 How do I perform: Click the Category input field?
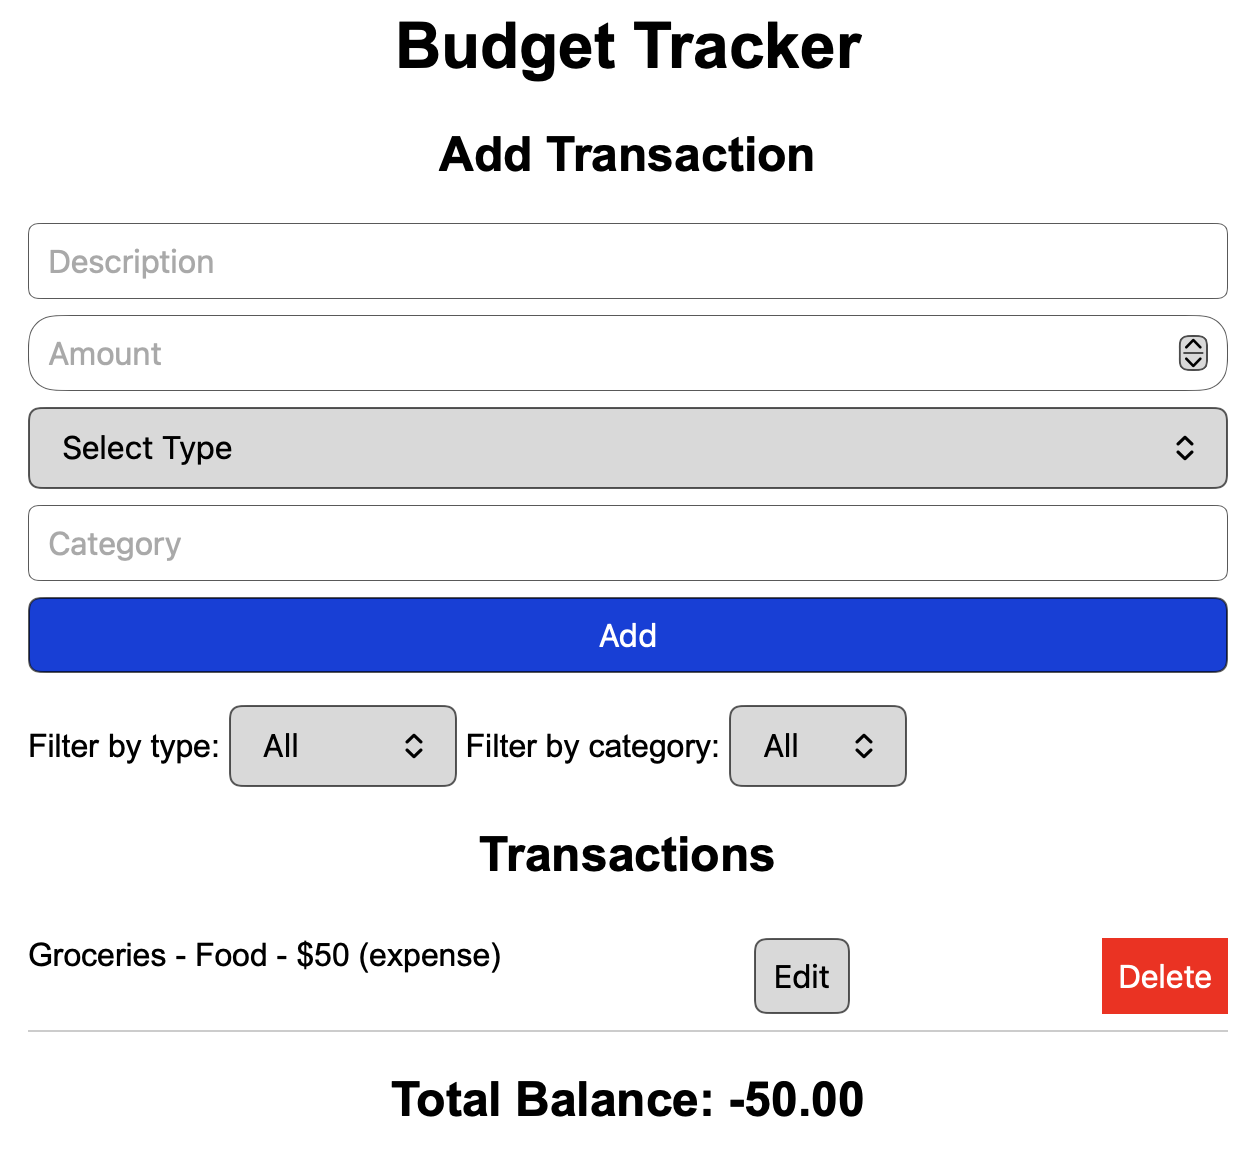[627, 543]
